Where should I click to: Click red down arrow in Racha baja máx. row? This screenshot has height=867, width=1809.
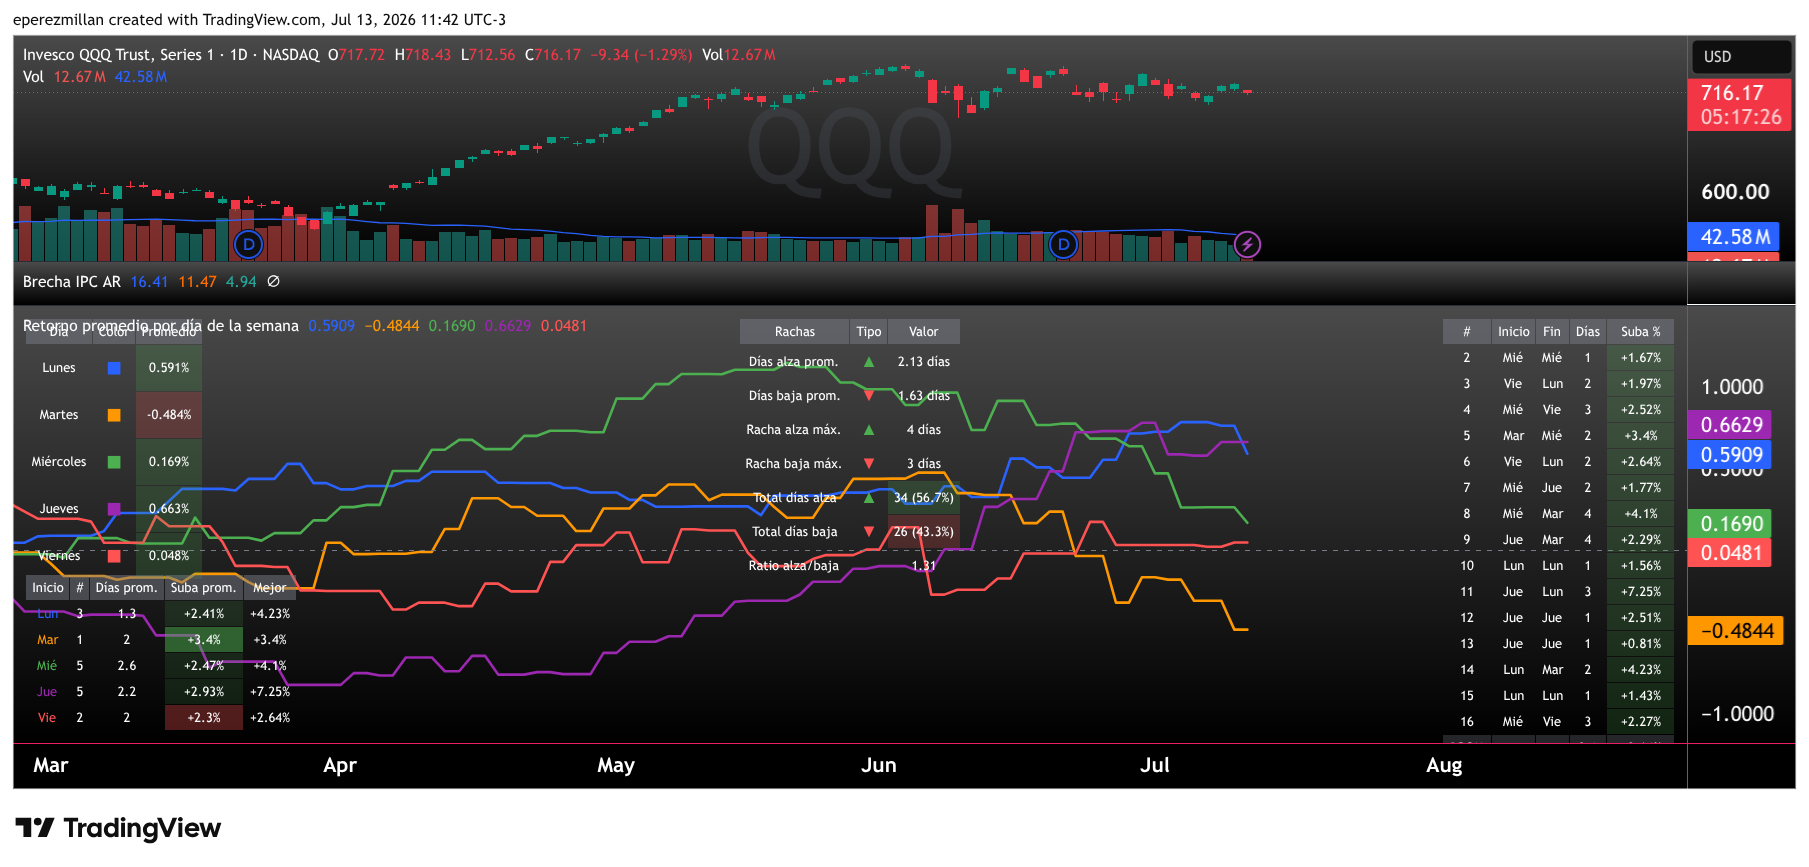tap(869, 464)
